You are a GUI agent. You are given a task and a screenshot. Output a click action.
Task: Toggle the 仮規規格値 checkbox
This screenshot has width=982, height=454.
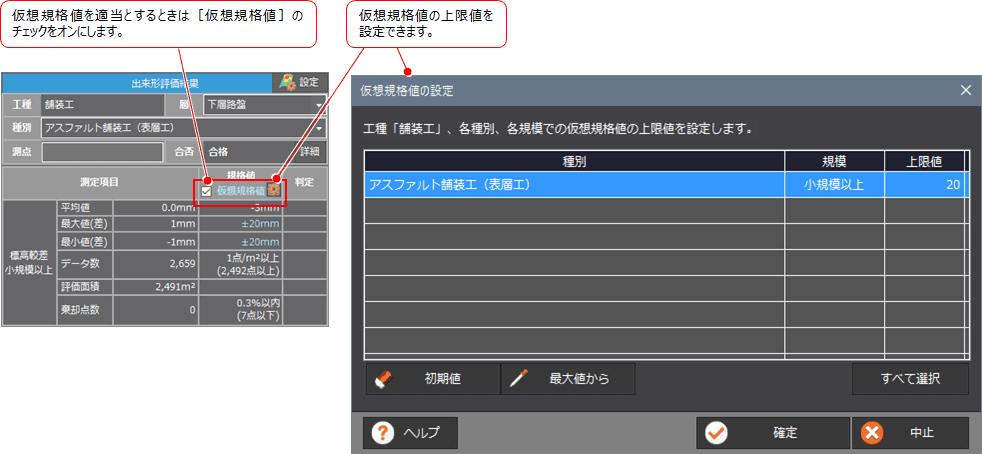[207, 191]
